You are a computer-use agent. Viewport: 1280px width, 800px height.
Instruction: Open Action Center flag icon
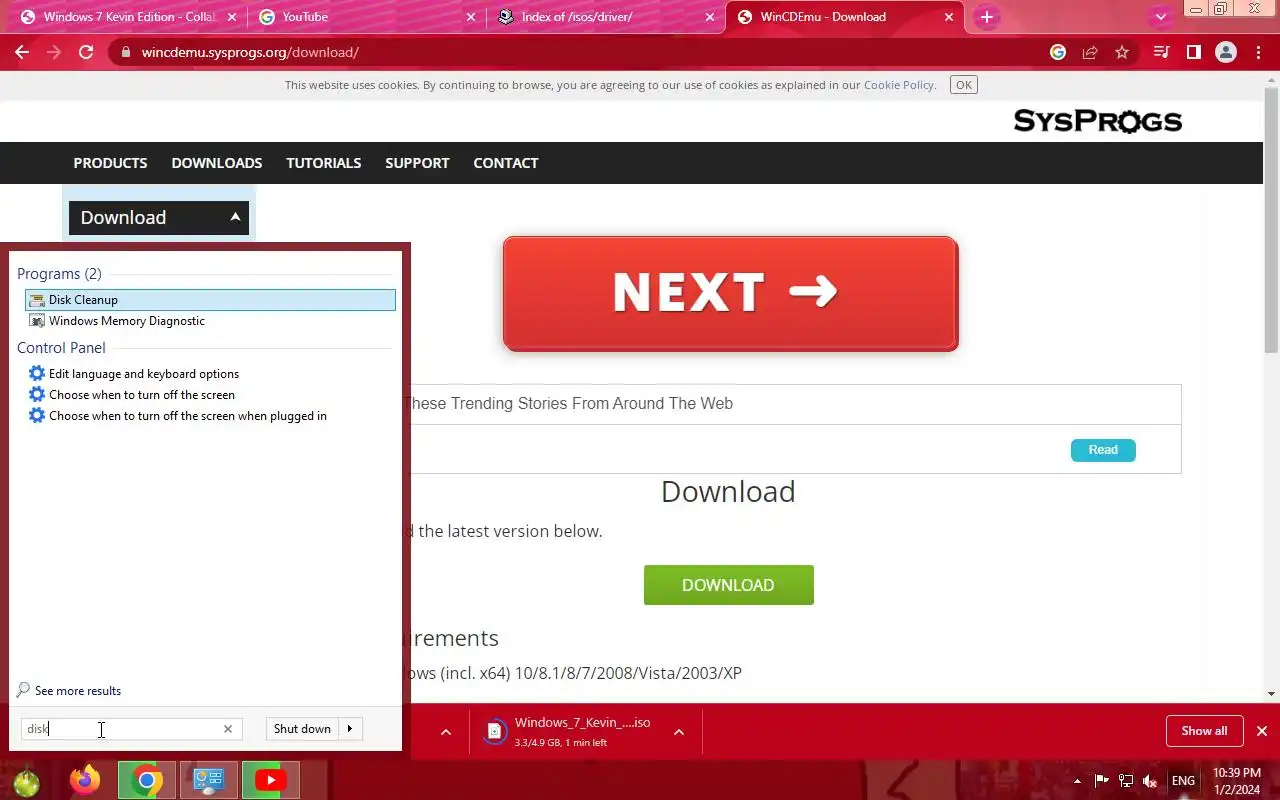(1102, 781)
